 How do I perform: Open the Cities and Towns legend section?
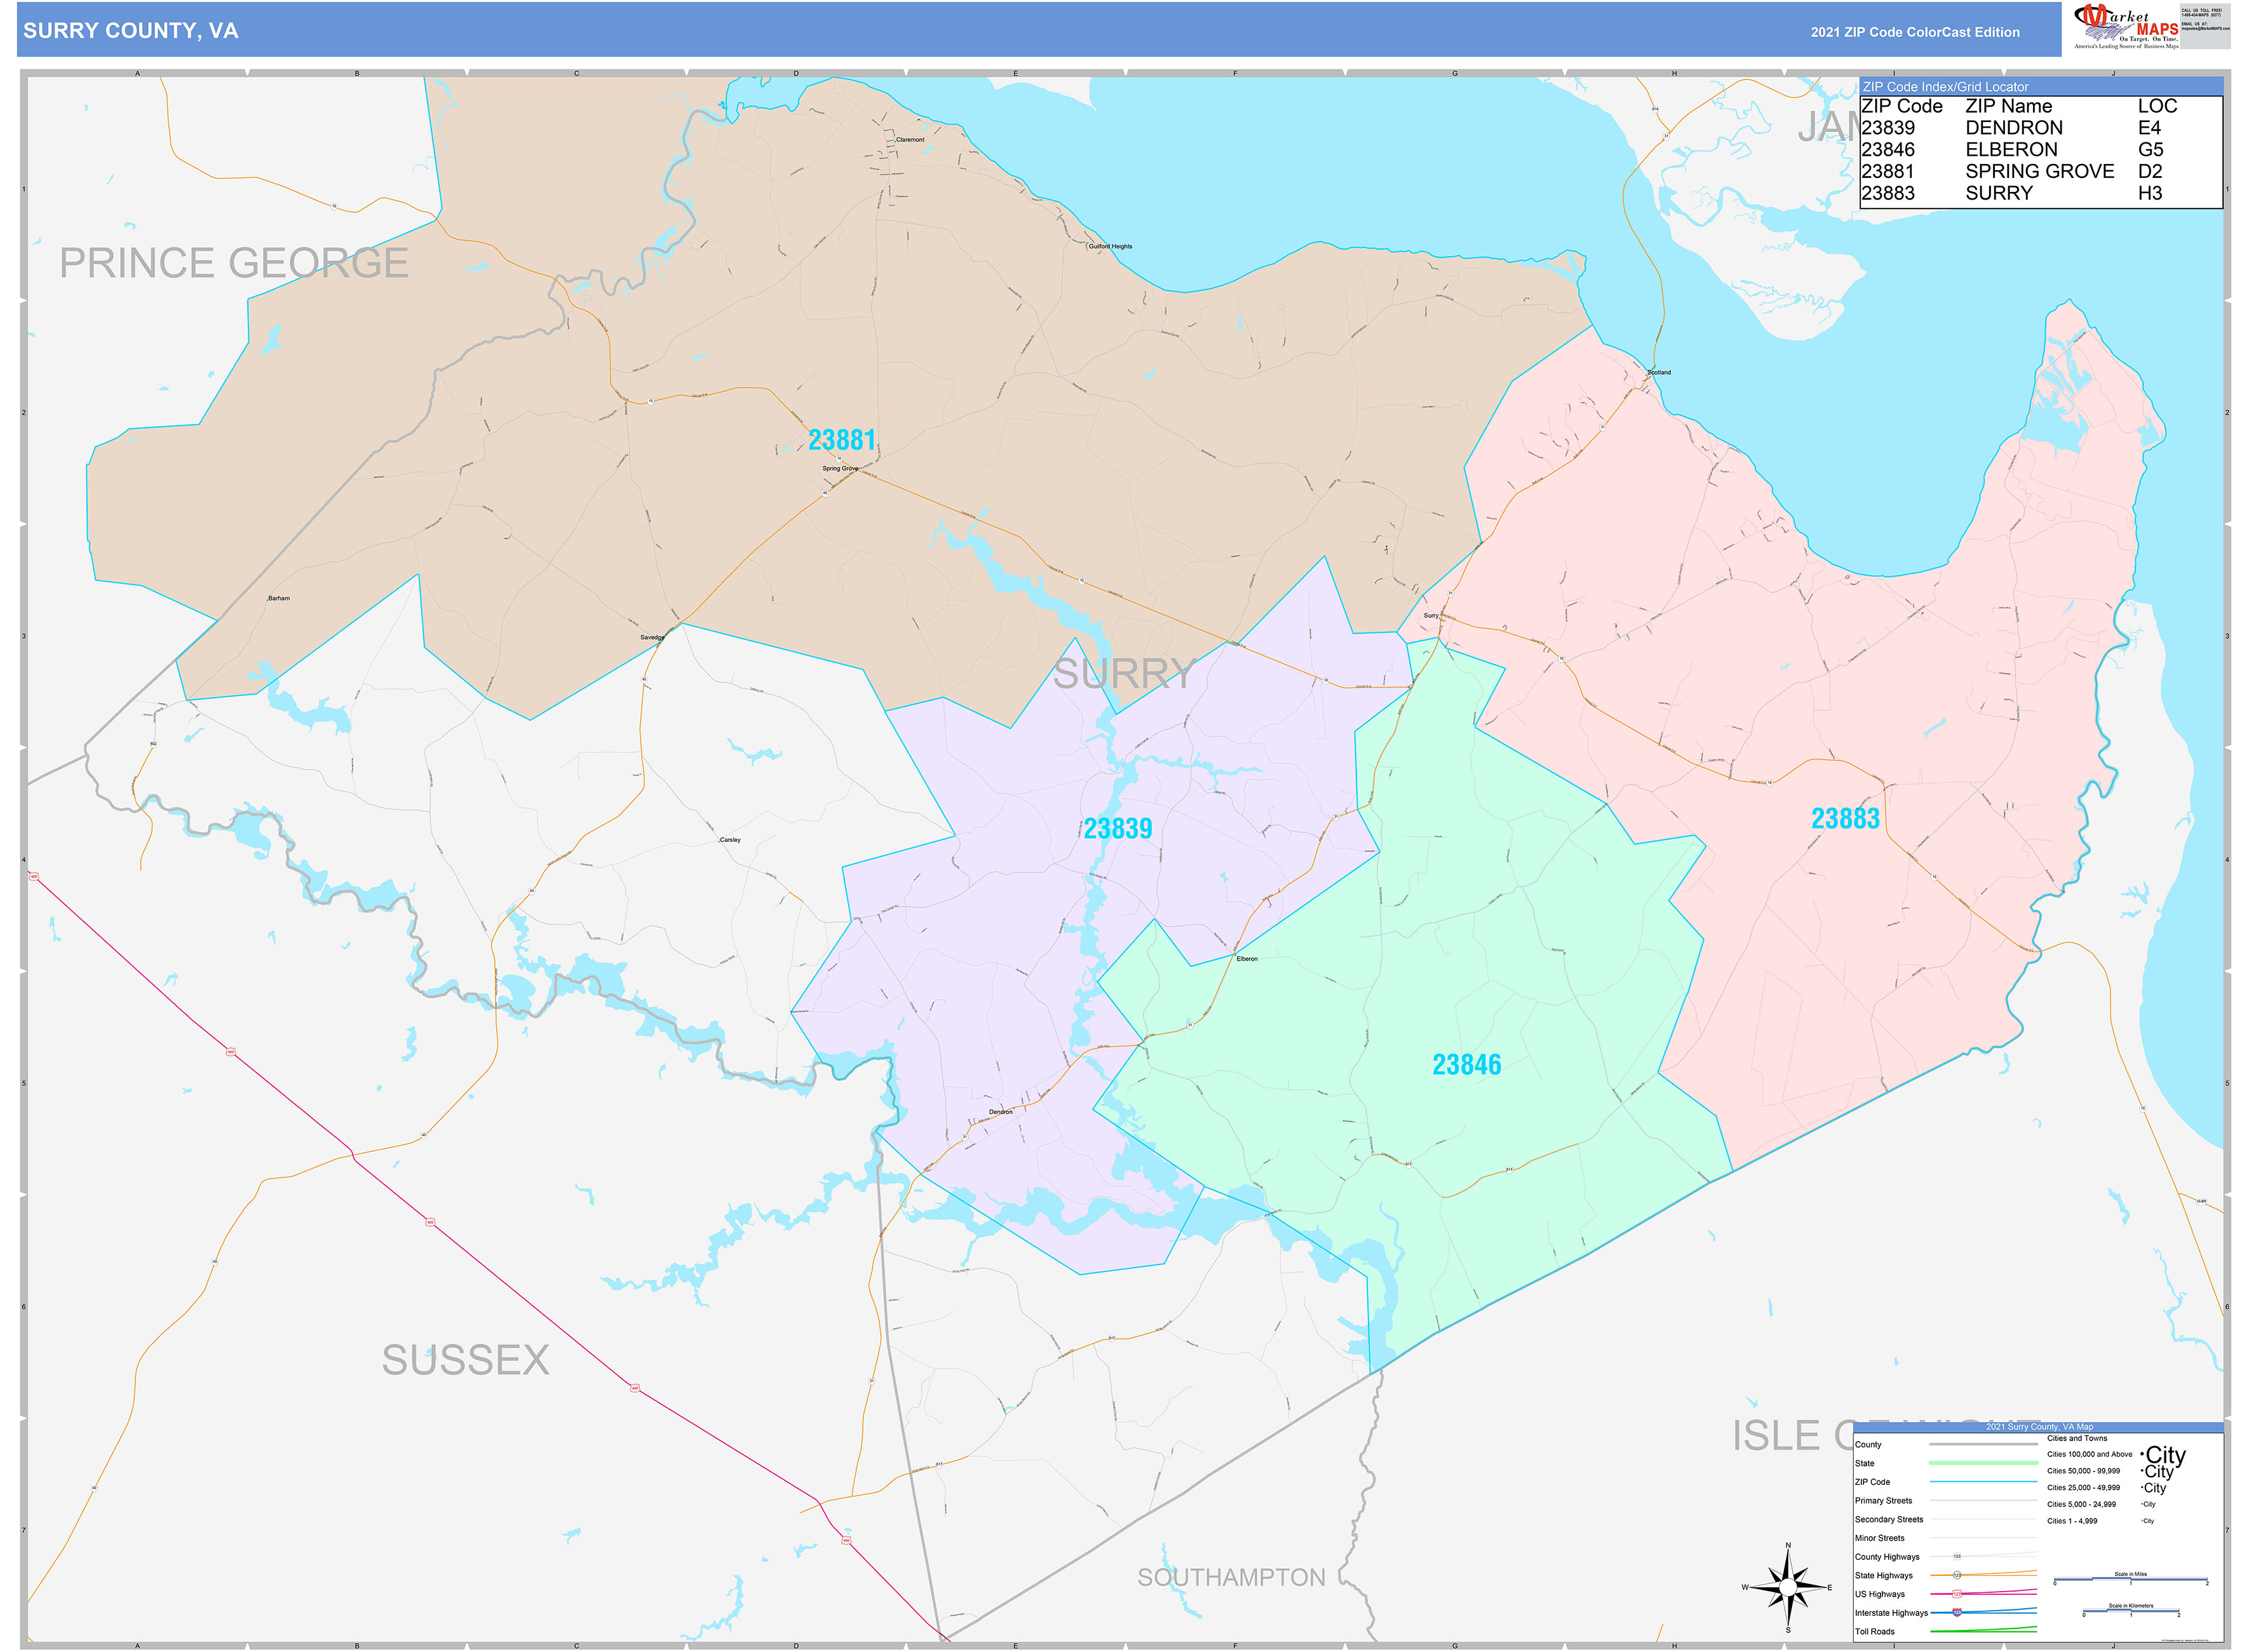tap(2078, 1438)
